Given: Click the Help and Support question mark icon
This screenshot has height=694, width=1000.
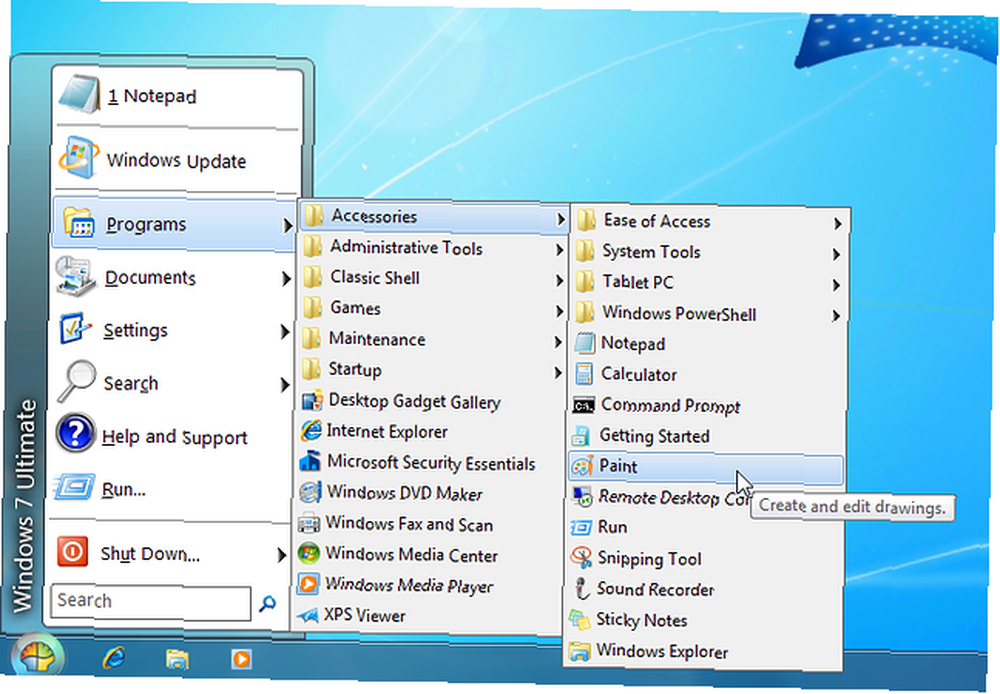Looking at the screenshot, I should point(75,434).
